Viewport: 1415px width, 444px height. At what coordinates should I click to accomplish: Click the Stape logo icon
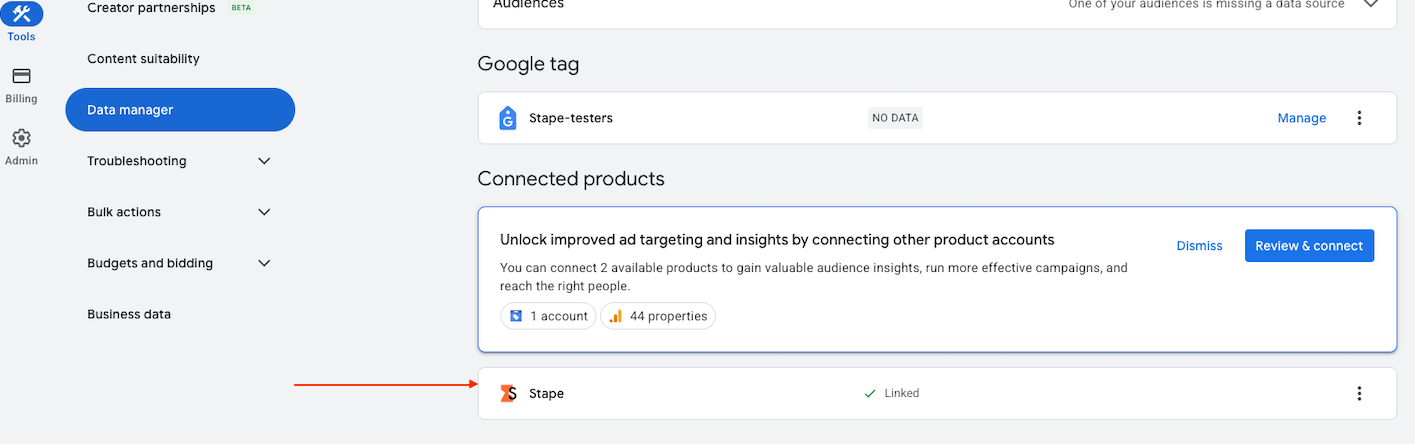coord(509,393)
